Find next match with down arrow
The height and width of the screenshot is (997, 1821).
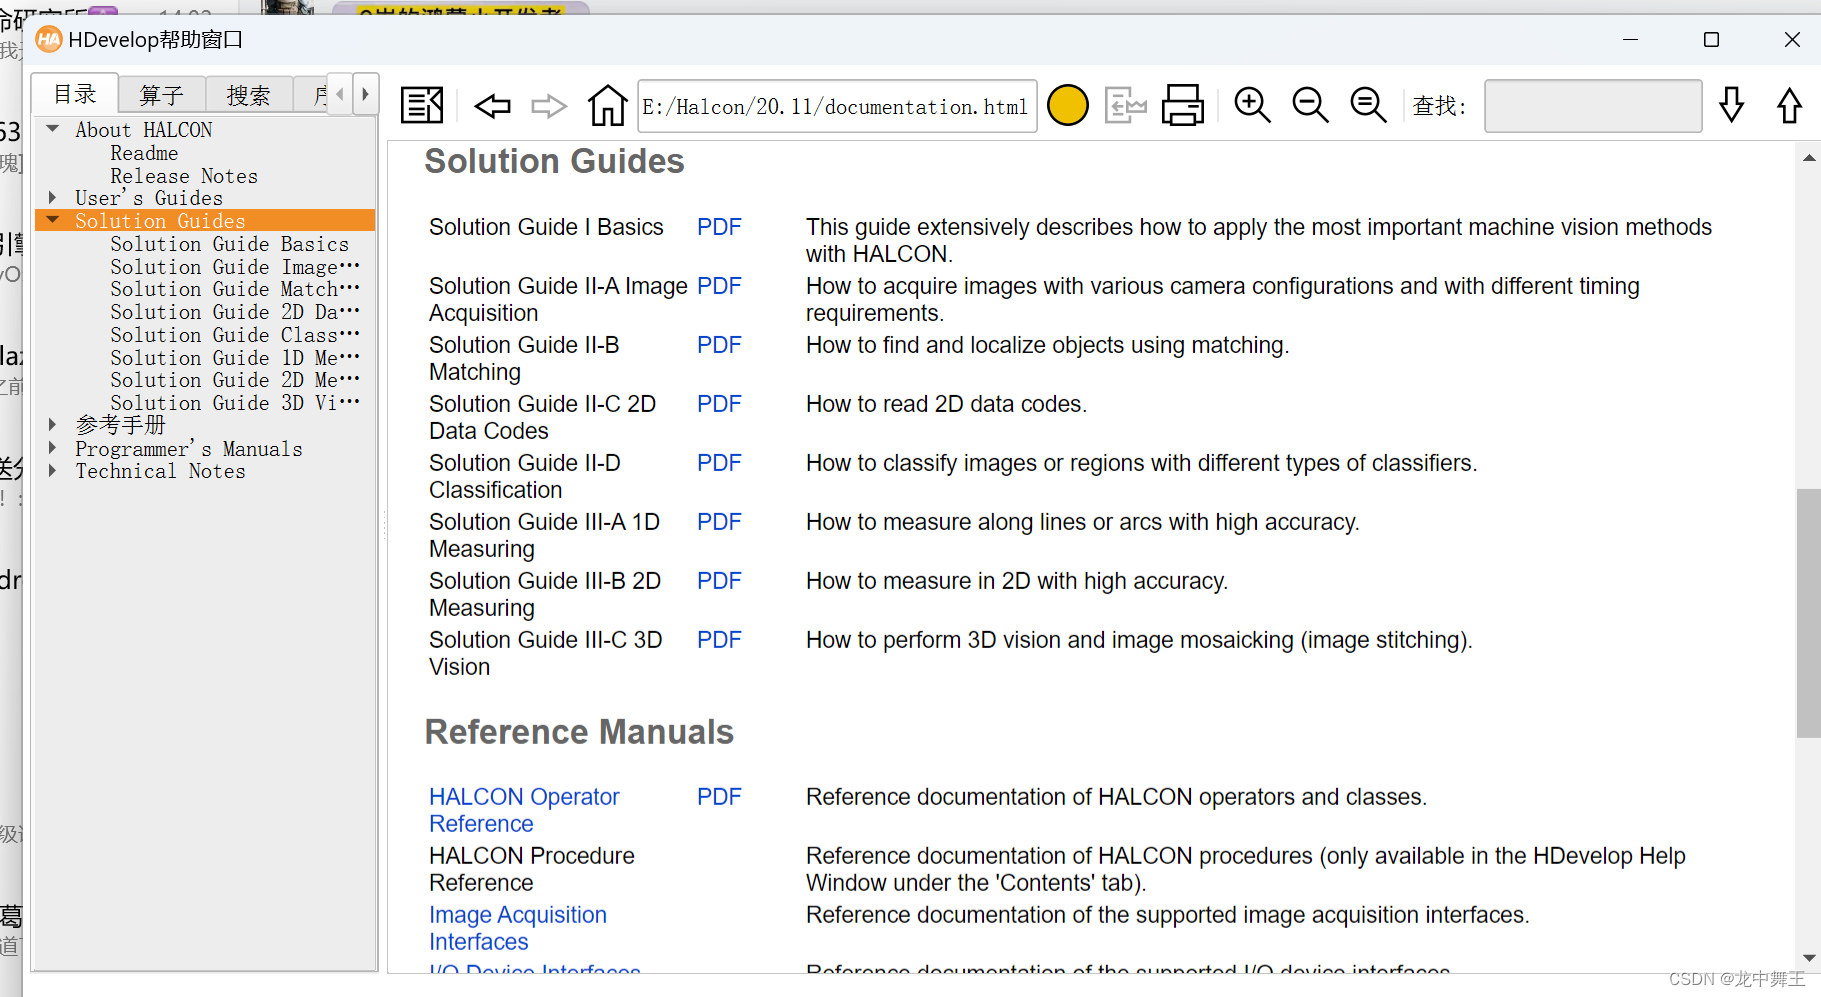click(1732, 105)
